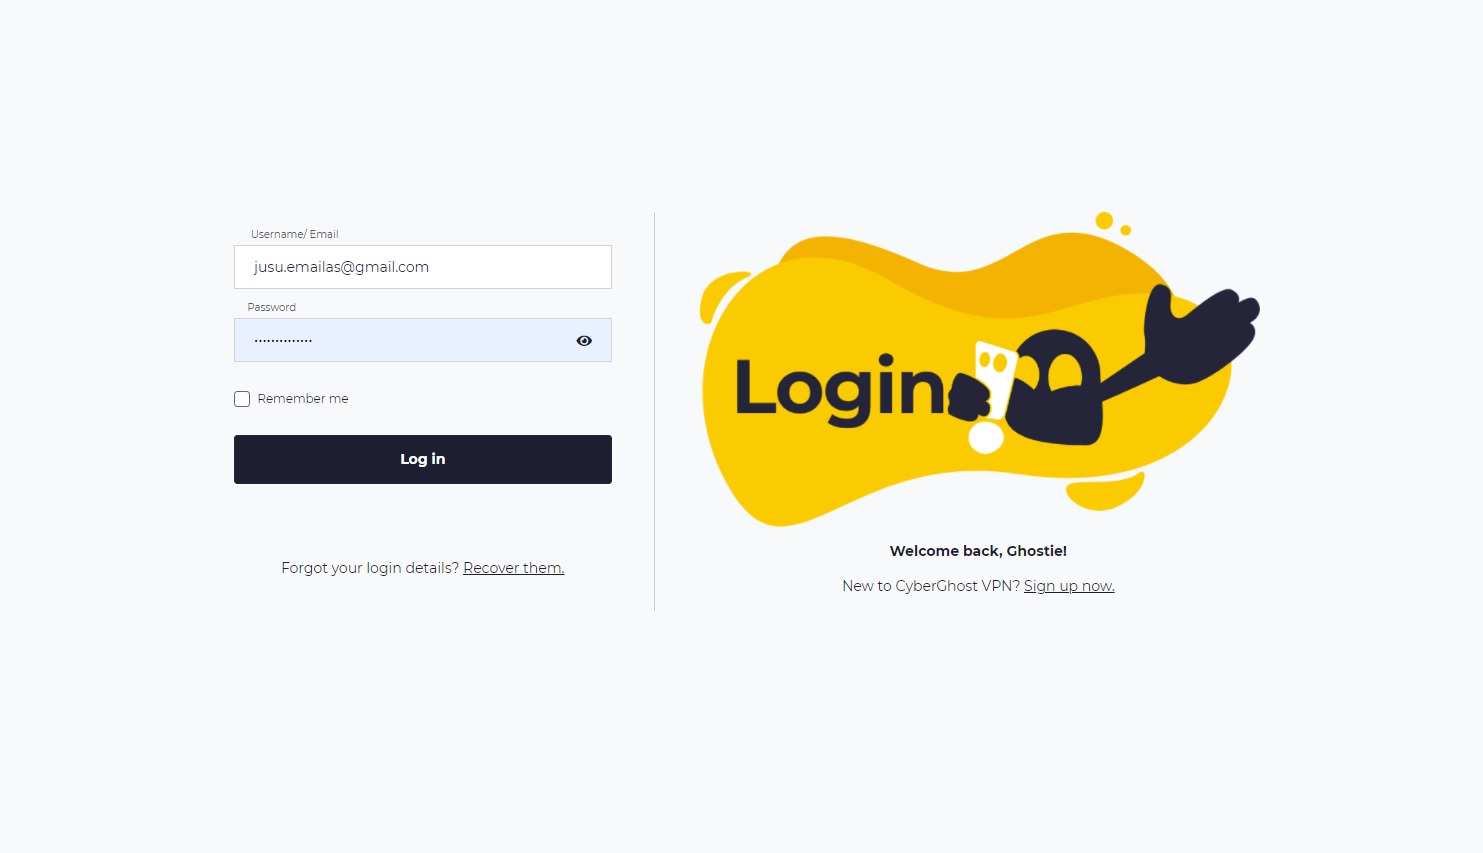Viewport: 1483px width, 853px height.
Task: Click the dark Log in button
Action: point(423,459)
